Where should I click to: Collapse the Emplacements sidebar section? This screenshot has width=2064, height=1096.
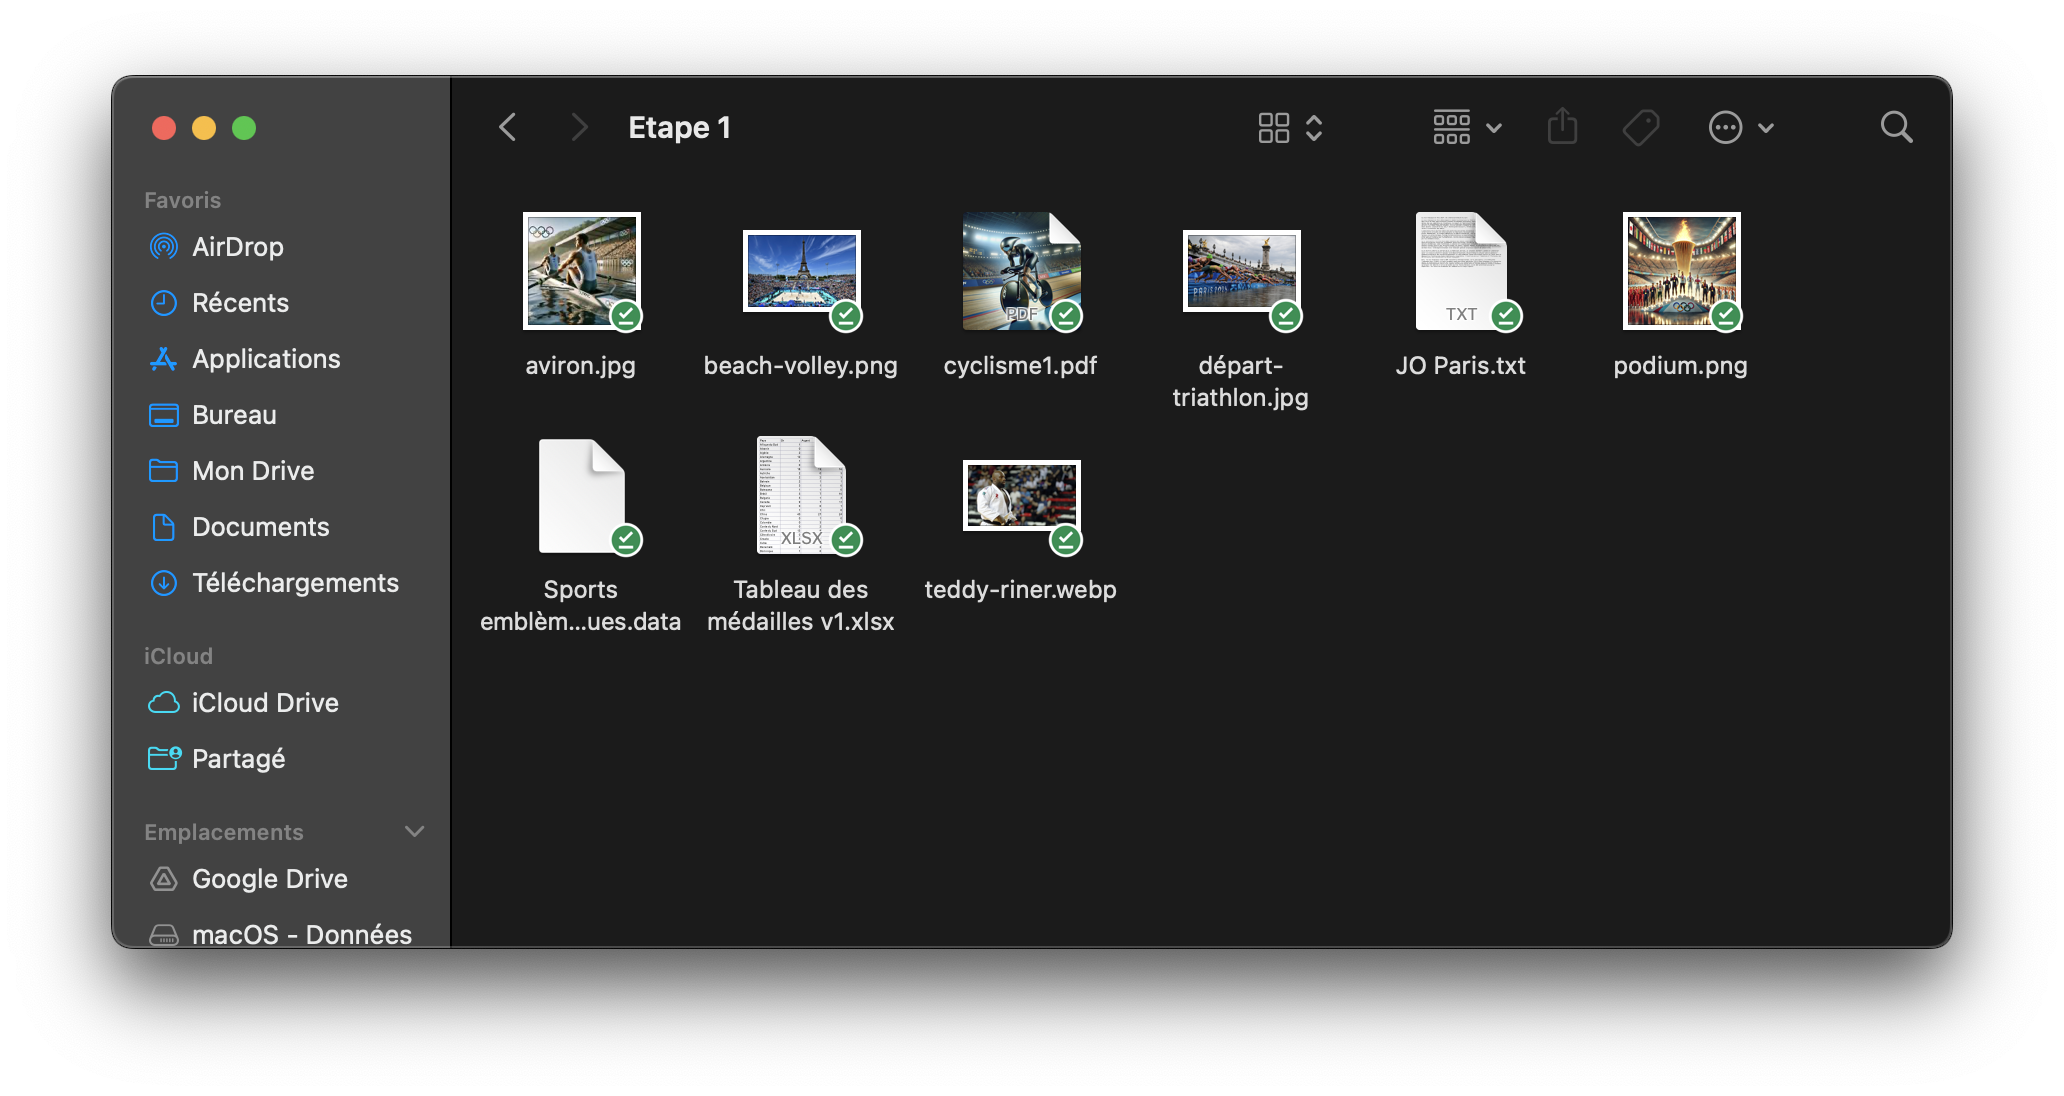tap(414, 832)
